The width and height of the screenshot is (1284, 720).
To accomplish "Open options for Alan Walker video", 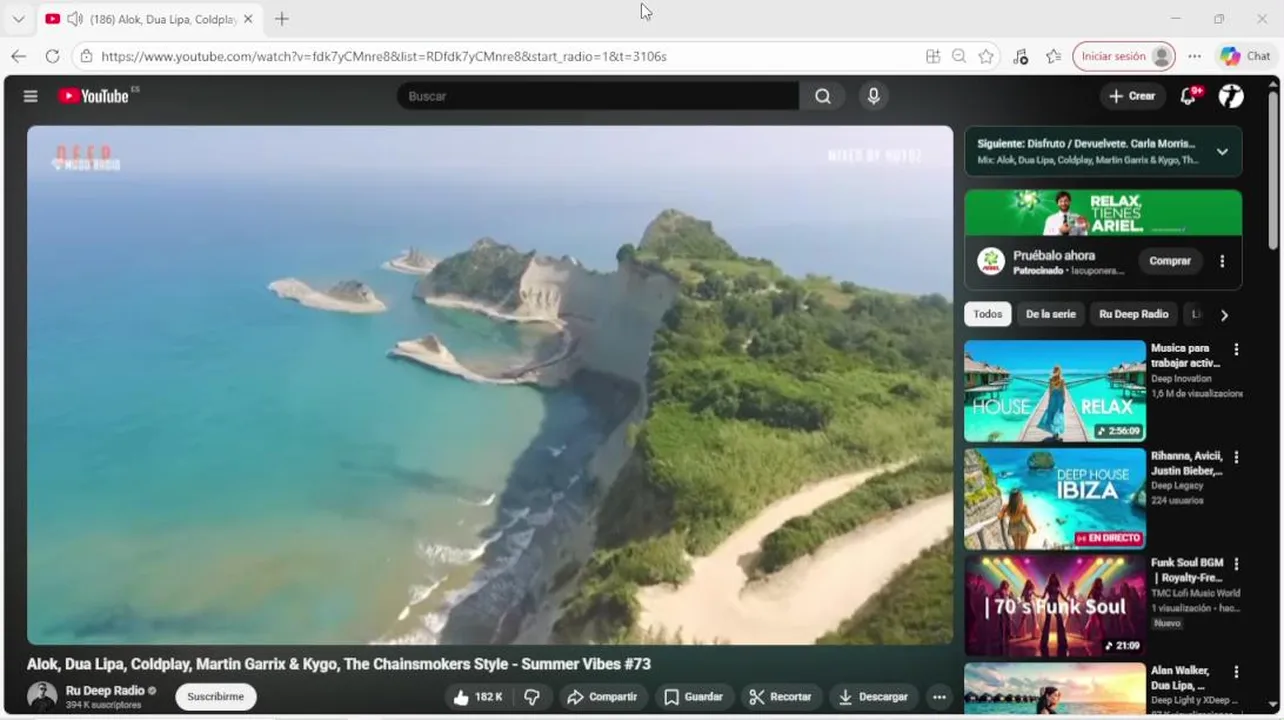I will (x=1236, y=672).
